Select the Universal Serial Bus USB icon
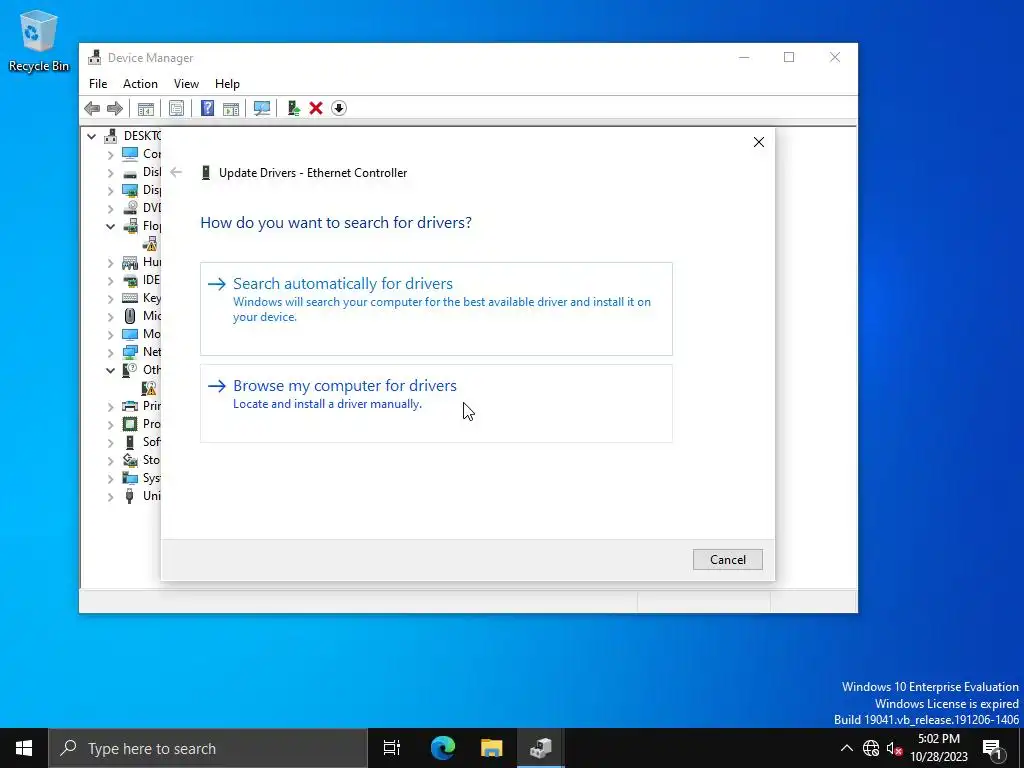 130,496
